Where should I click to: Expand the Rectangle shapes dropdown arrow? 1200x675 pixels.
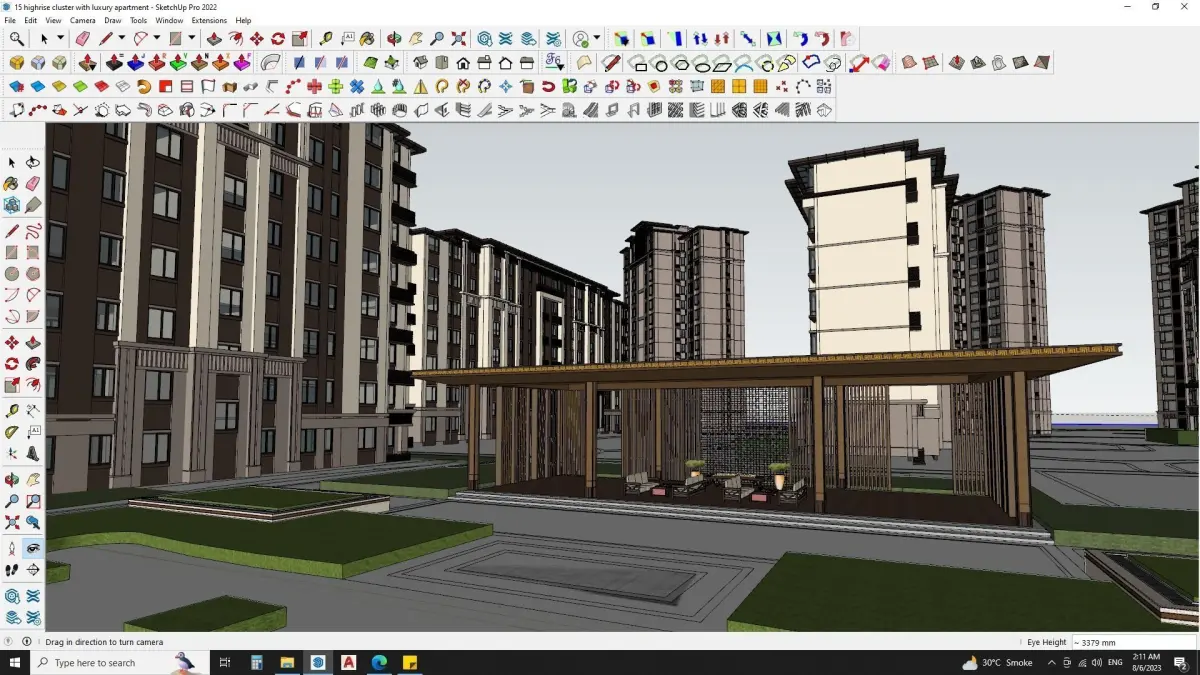tap(191, 39)
